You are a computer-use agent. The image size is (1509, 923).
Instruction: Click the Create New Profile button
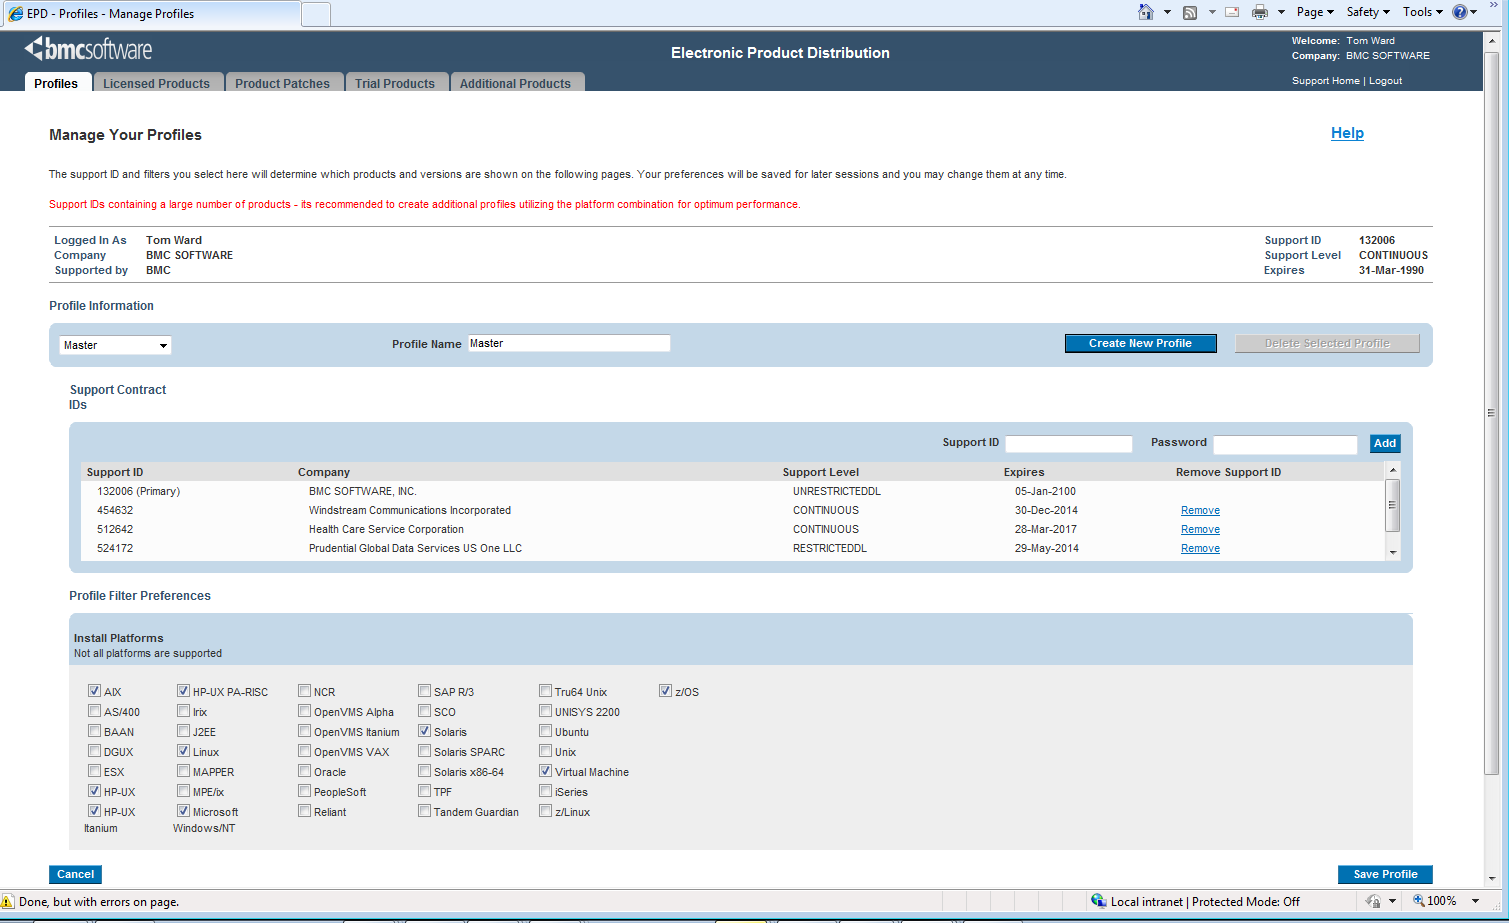click(1140, 343)
